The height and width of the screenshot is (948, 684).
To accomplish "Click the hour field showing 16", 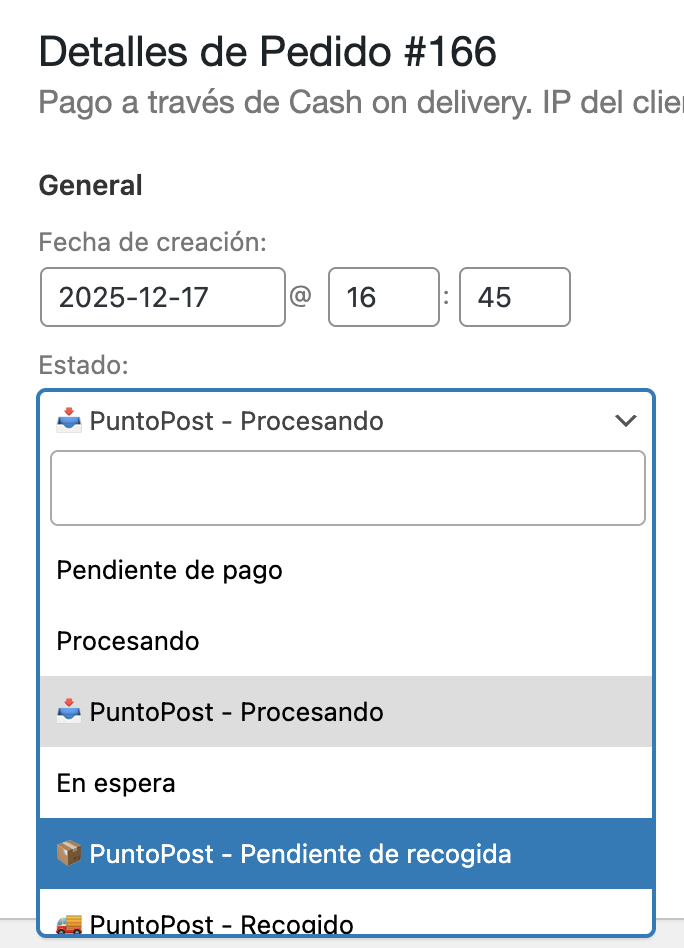I will pyautogui.click(x=383, y=297).
